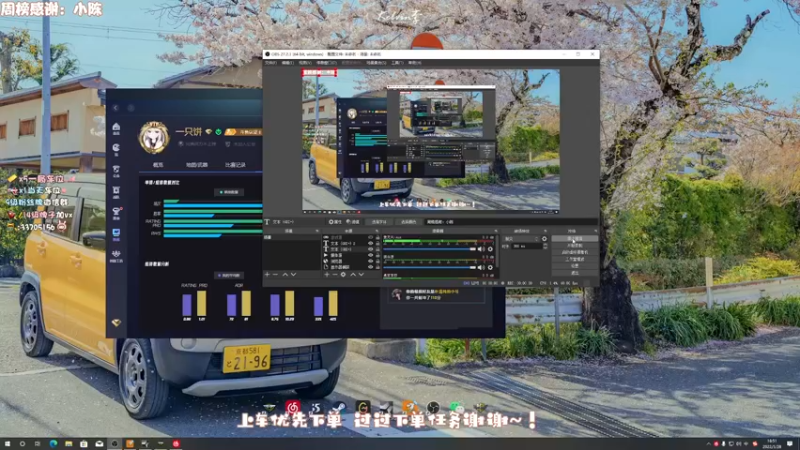Hide the selected 文本 (GDI+) source eye
The width and height of the screenshot is (800, 450).
point(370,249)
